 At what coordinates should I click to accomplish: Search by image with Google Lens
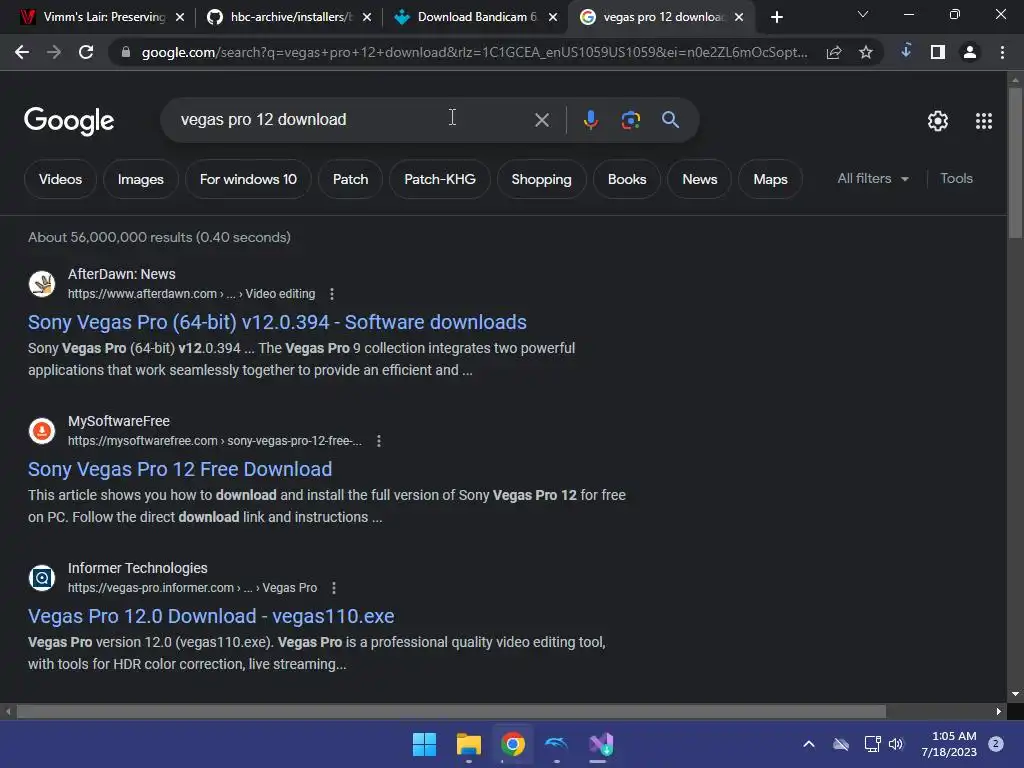(x=630, y=120)
